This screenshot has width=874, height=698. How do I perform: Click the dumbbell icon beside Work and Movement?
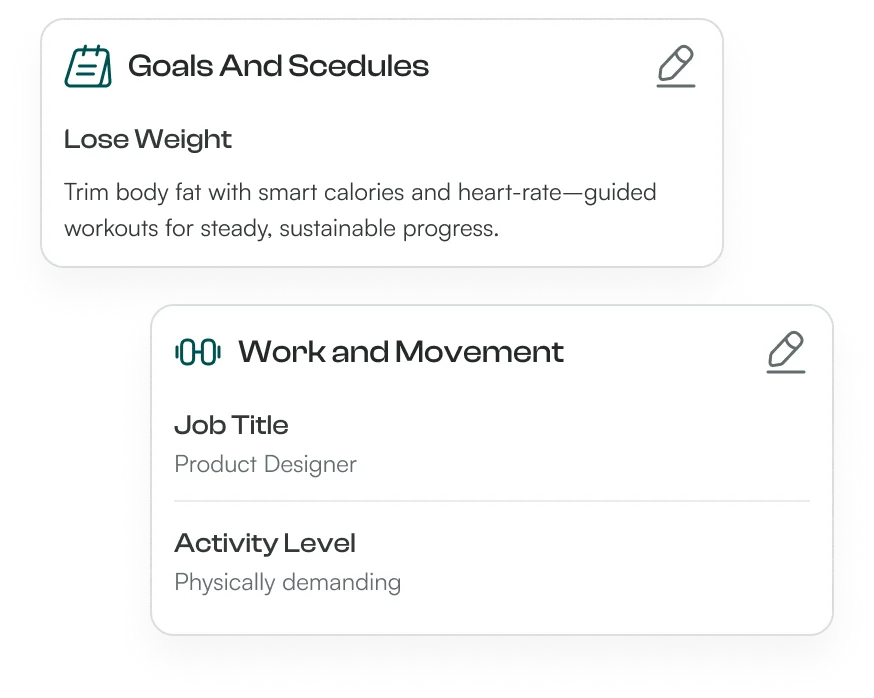coord(198,352)
